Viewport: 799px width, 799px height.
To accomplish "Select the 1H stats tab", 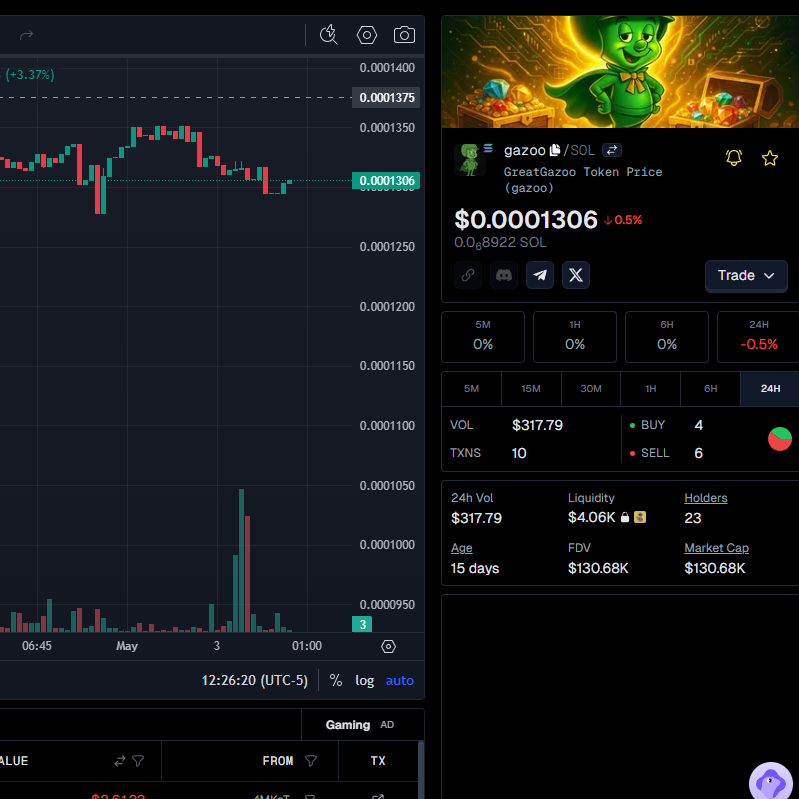I will (651, 389).
